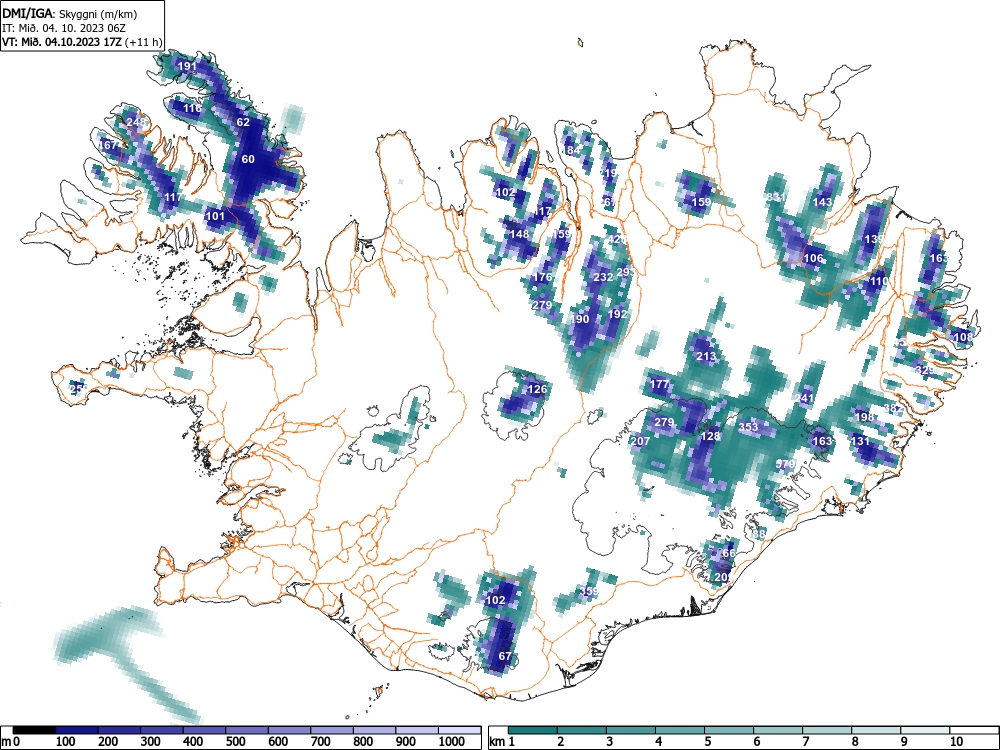Click the visibility value 241 on the map
The height and width of the screenshot is (750, 1000).
804,399
